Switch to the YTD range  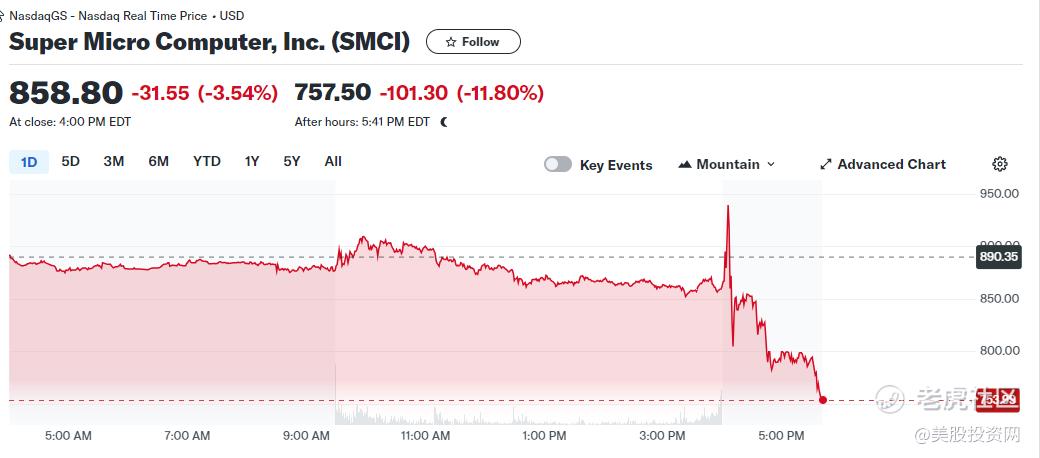207,161
